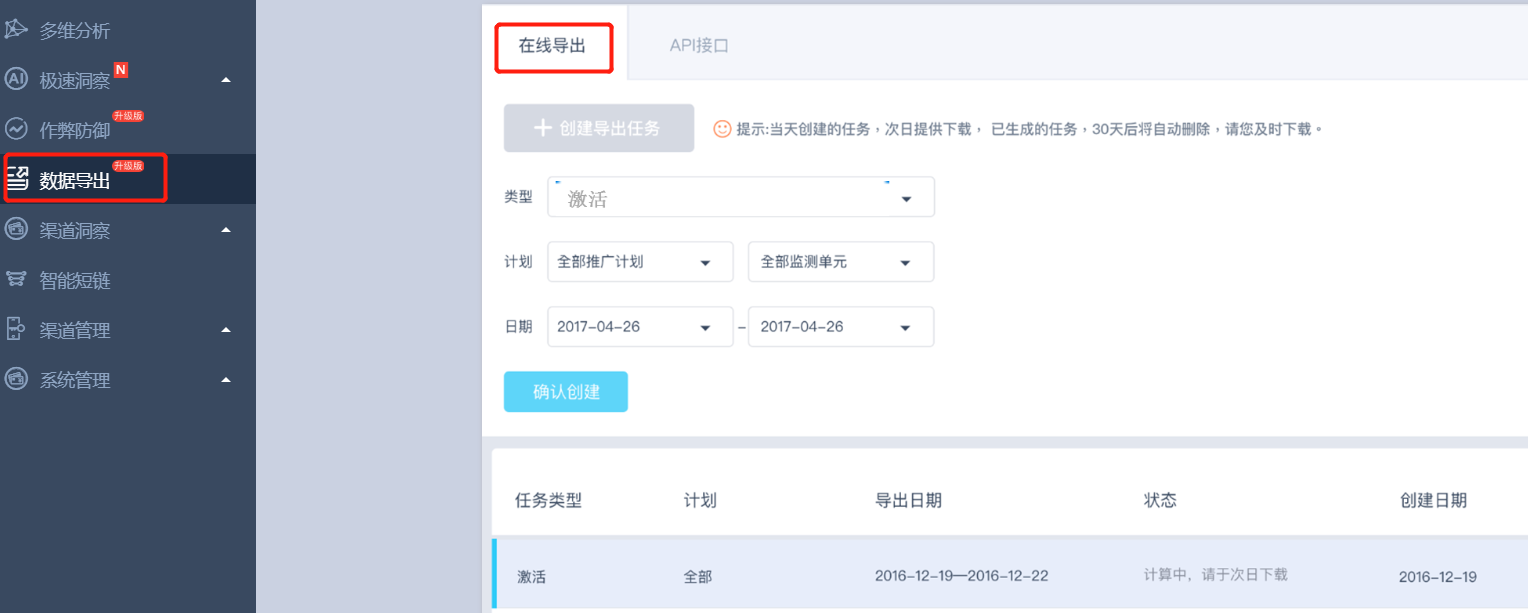Click the 多维分析 sidebar icon
The height and width of the screenshot is (613, 1528).
[x=15, y=29]
